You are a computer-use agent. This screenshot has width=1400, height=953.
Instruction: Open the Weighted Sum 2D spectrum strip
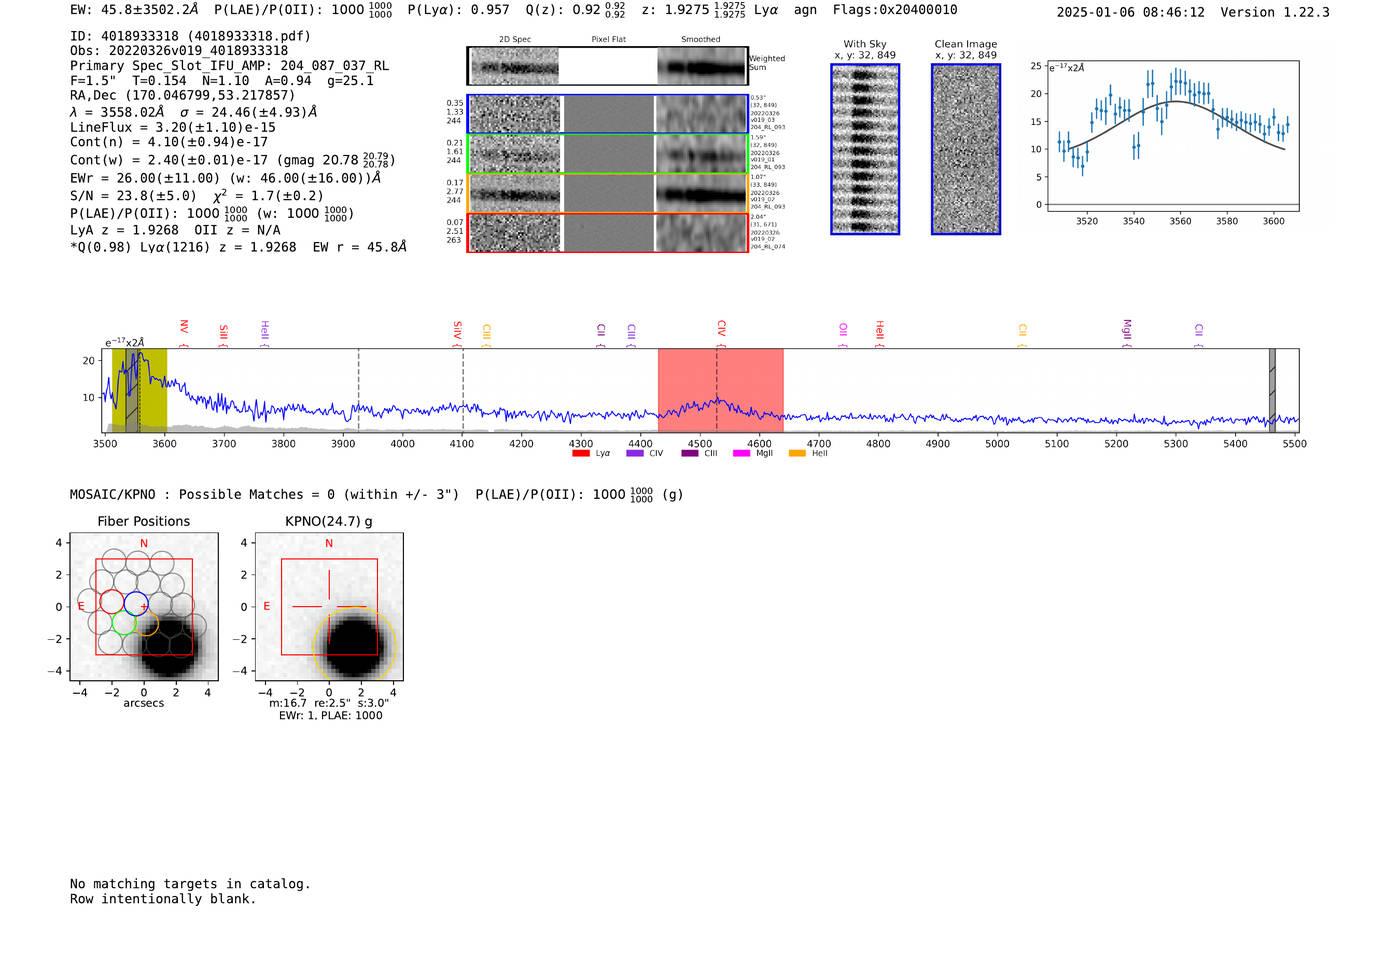pos(607,66)
